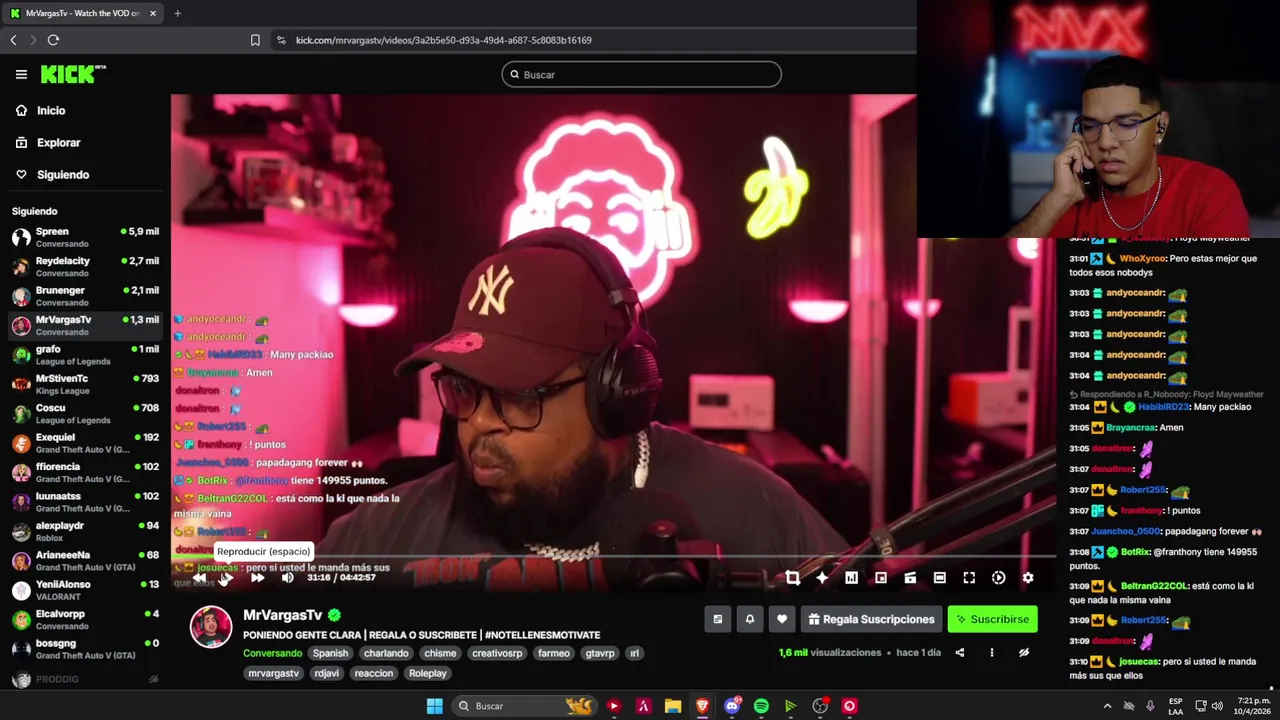Viewport: 1280px width, 720px height.
Task: Open the stats chart icon in player
Action: (851, 577)
